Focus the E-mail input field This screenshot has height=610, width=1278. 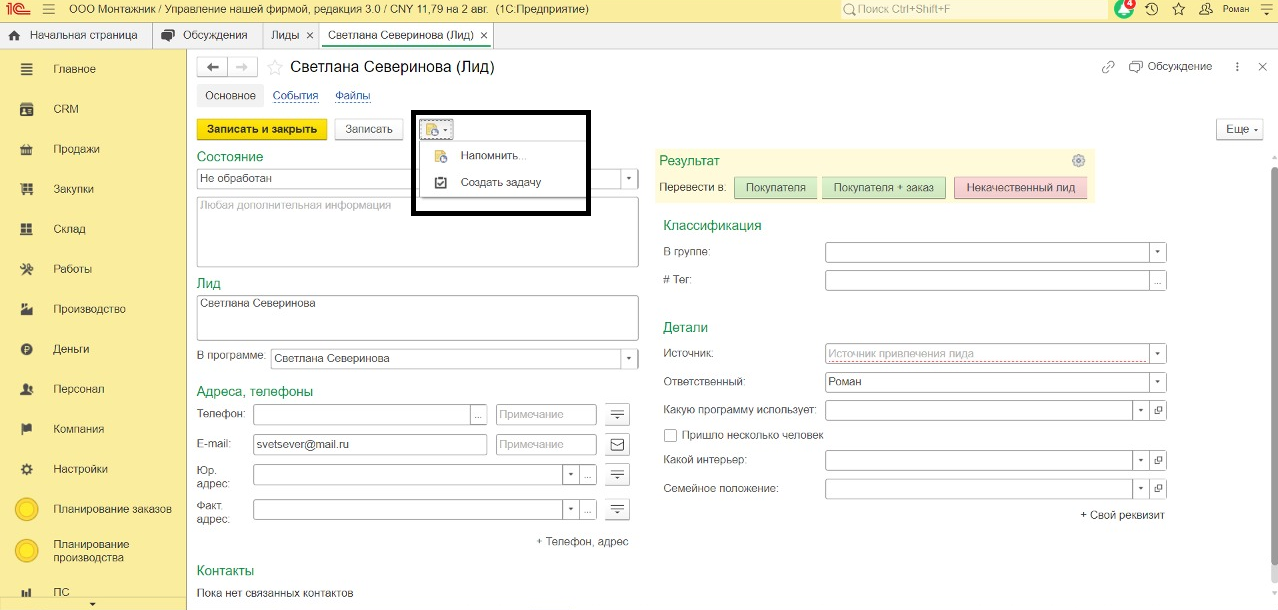370,444
